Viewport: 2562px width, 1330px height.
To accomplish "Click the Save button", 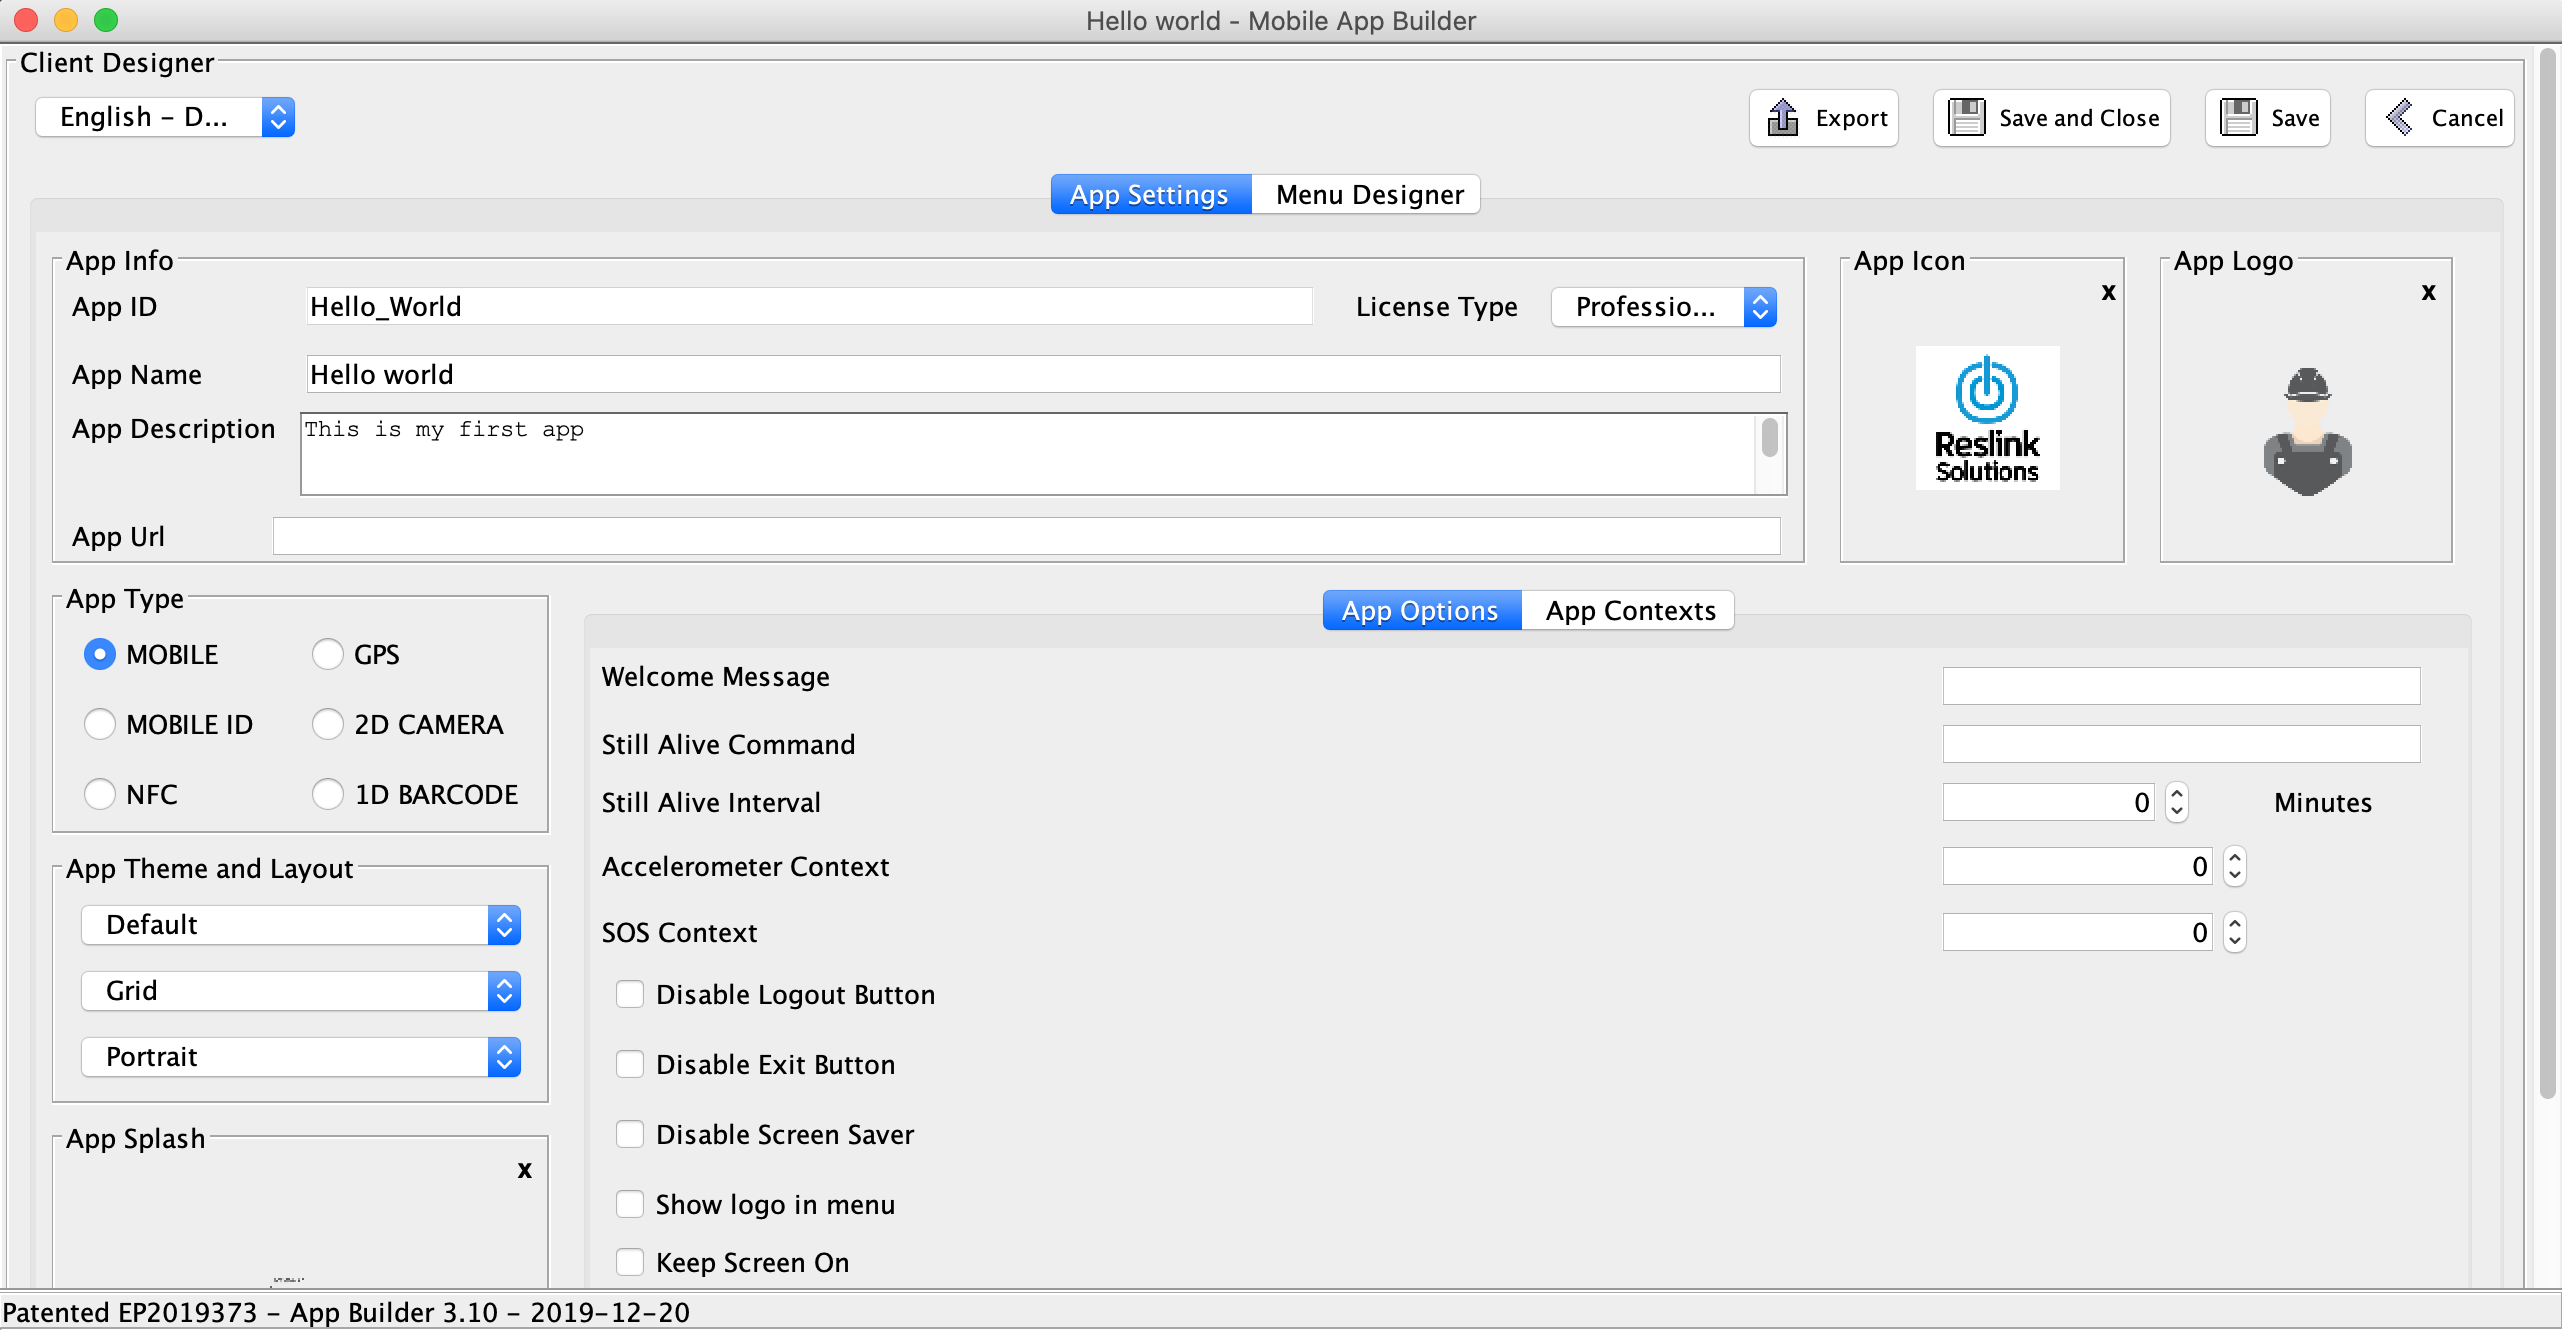I will (x=2268, y=118).
